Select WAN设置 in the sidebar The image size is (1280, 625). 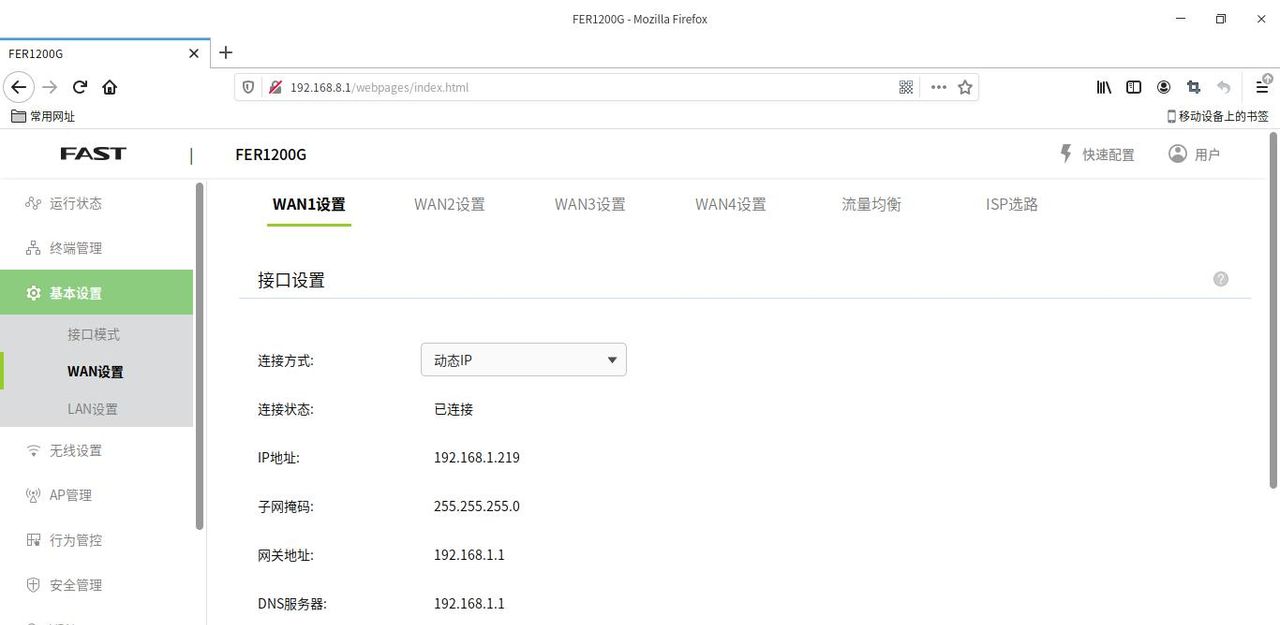96,371
